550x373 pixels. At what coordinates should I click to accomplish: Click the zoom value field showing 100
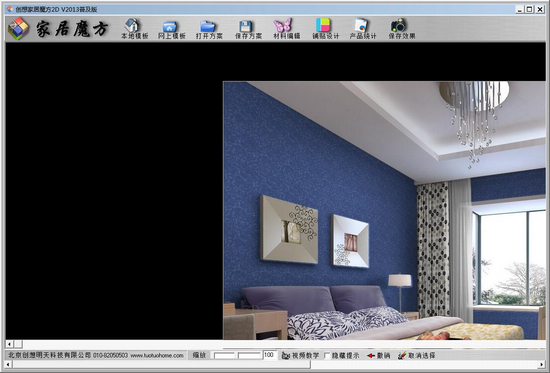coord(270,355)
